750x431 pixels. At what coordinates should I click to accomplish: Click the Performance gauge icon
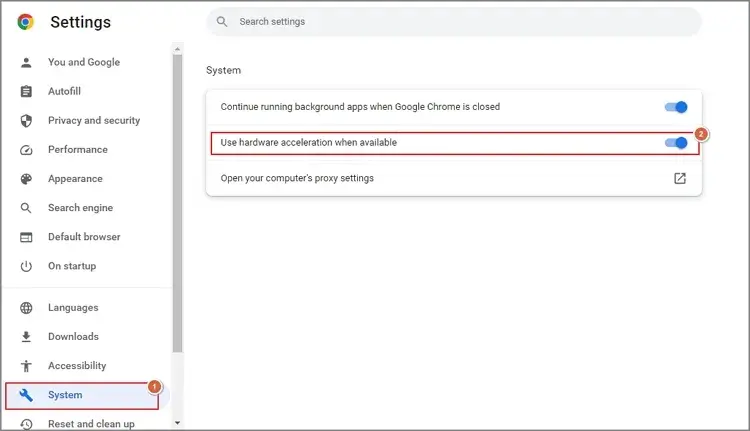coord(26,150)
